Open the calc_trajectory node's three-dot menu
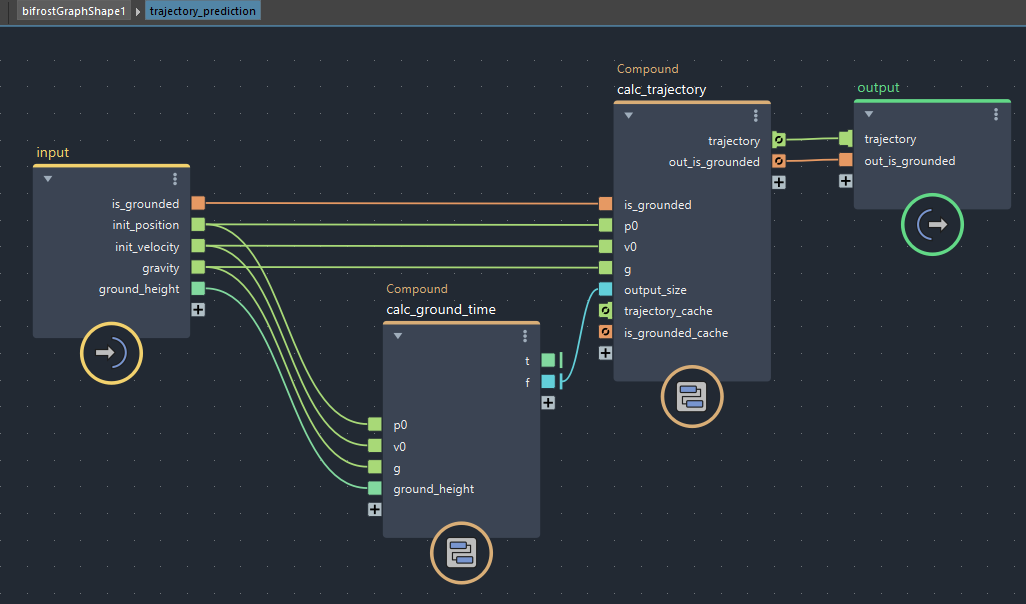This screenshot has height=604, width=1026. (x=756, y=116)
